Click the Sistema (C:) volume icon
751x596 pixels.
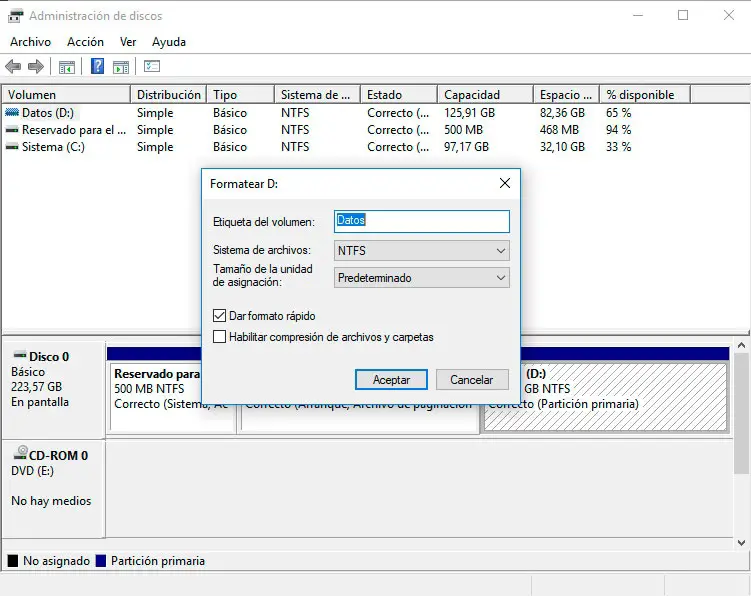pyautogui.click(x=12, y=147)
